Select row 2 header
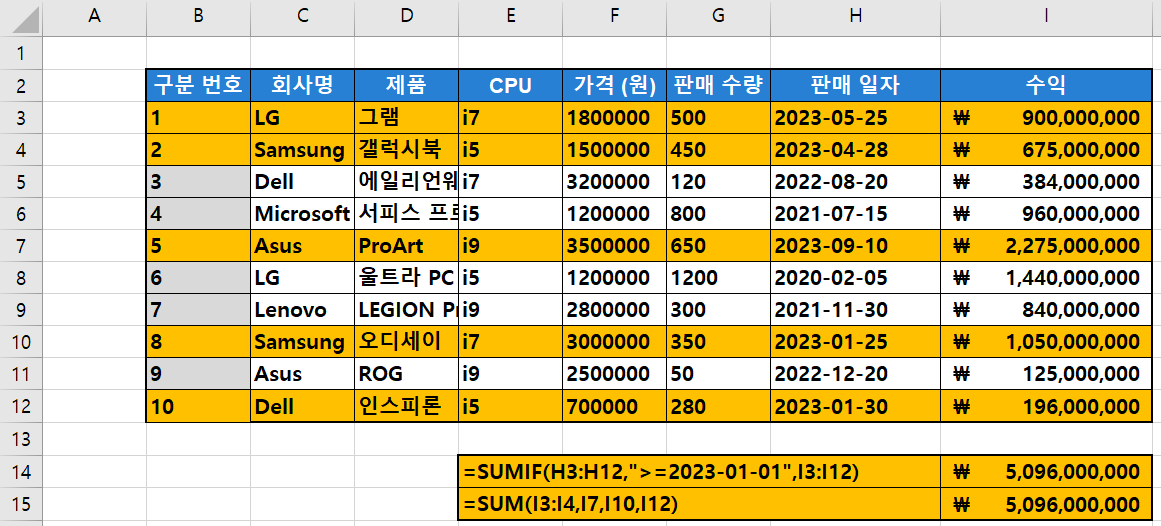Viewport: 1161px width, 526px height. 21,85
